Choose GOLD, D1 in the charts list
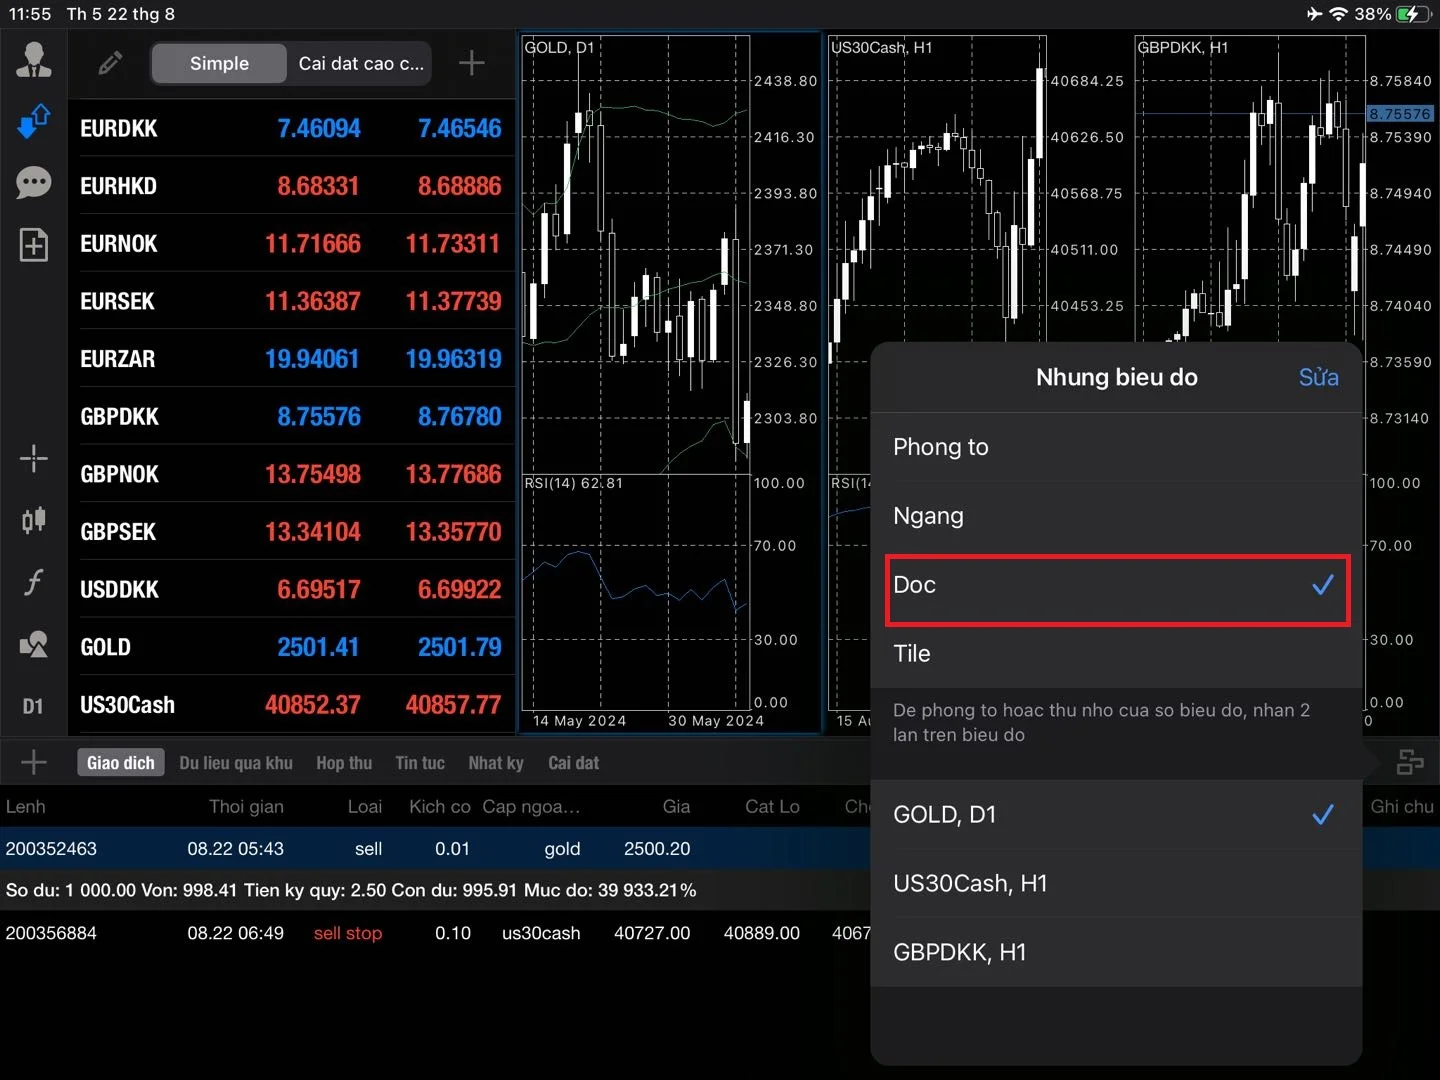 click(x=1117, y=815)
